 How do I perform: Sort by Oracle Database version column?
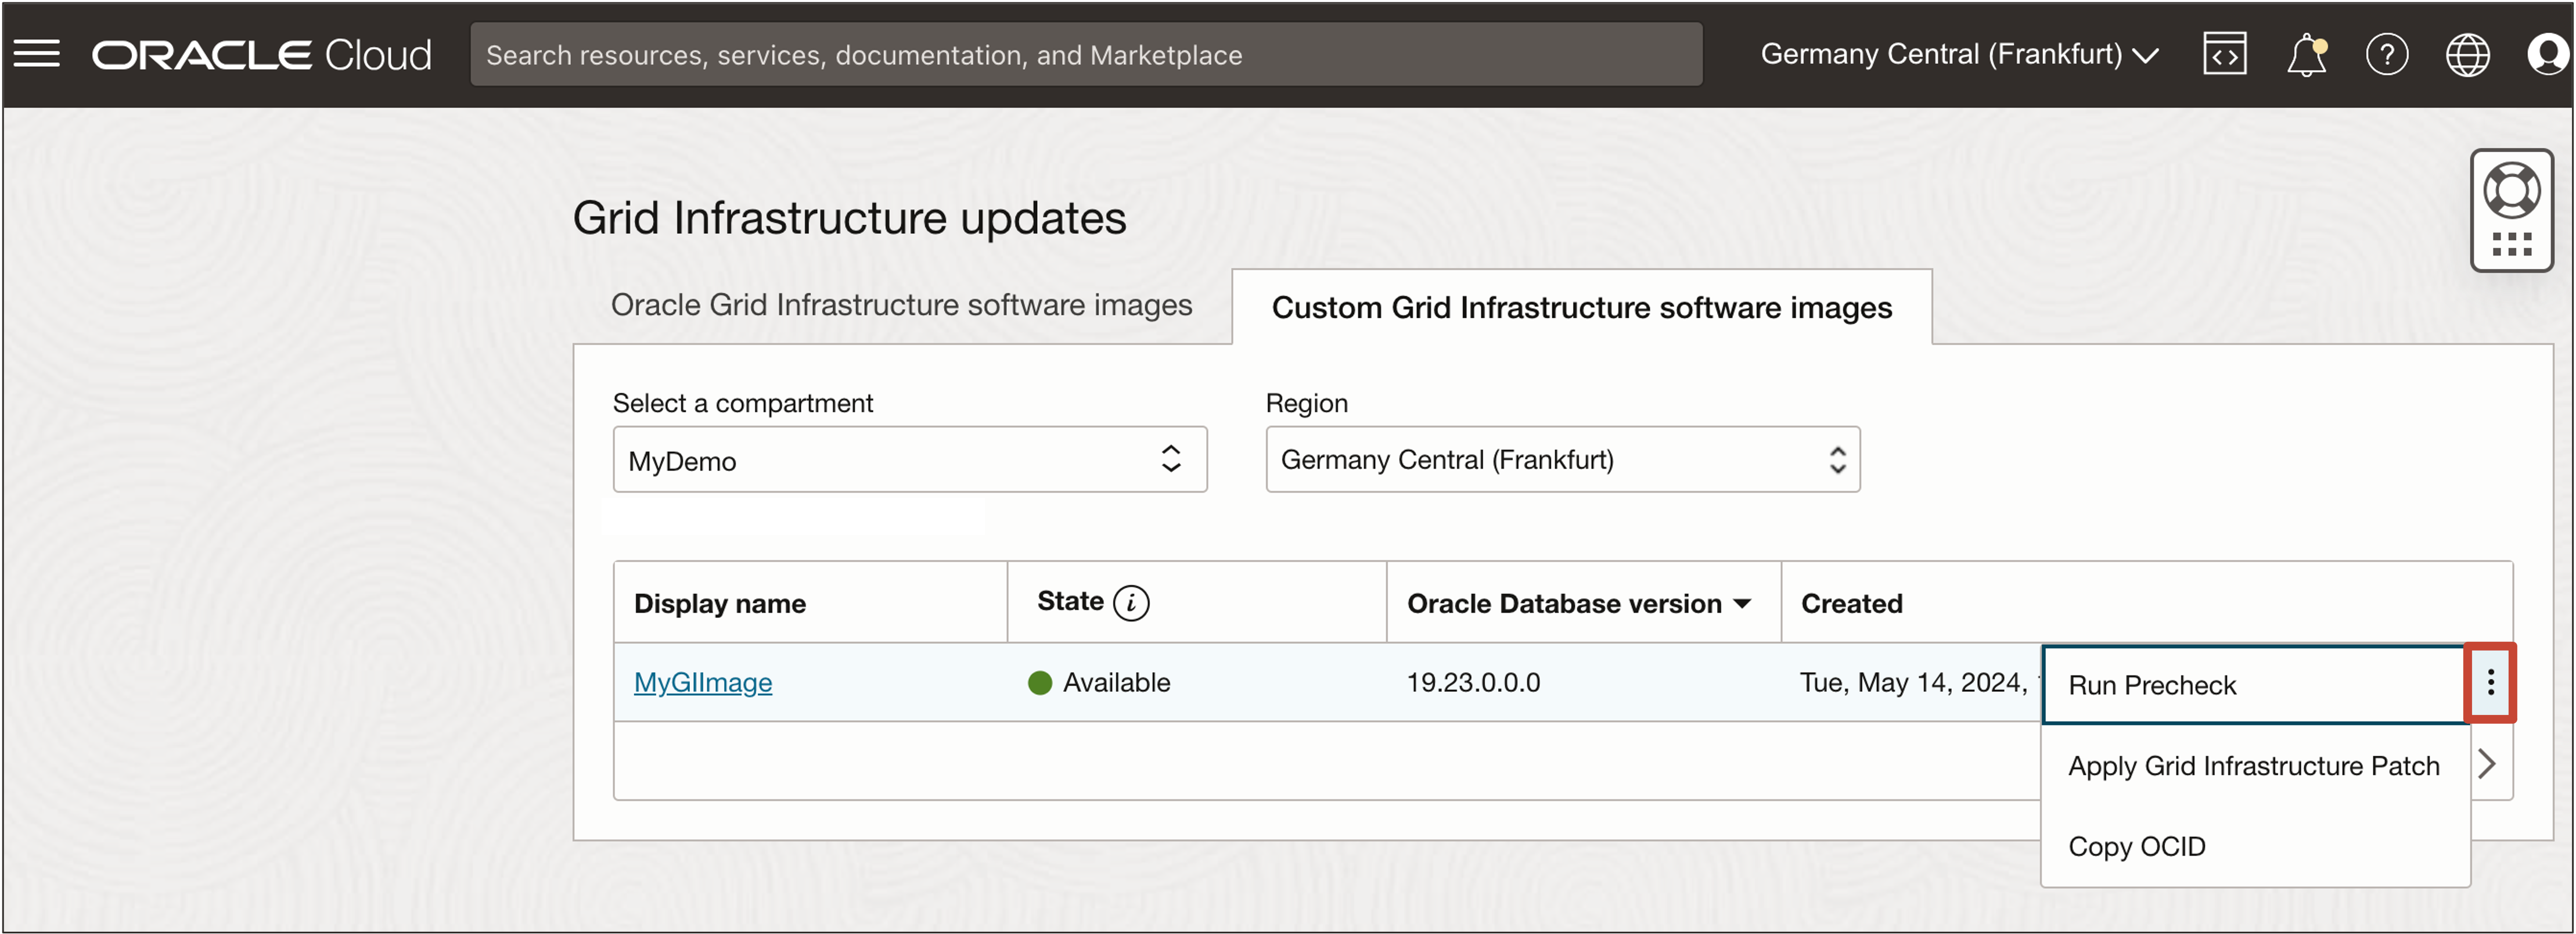[1578, 603]
